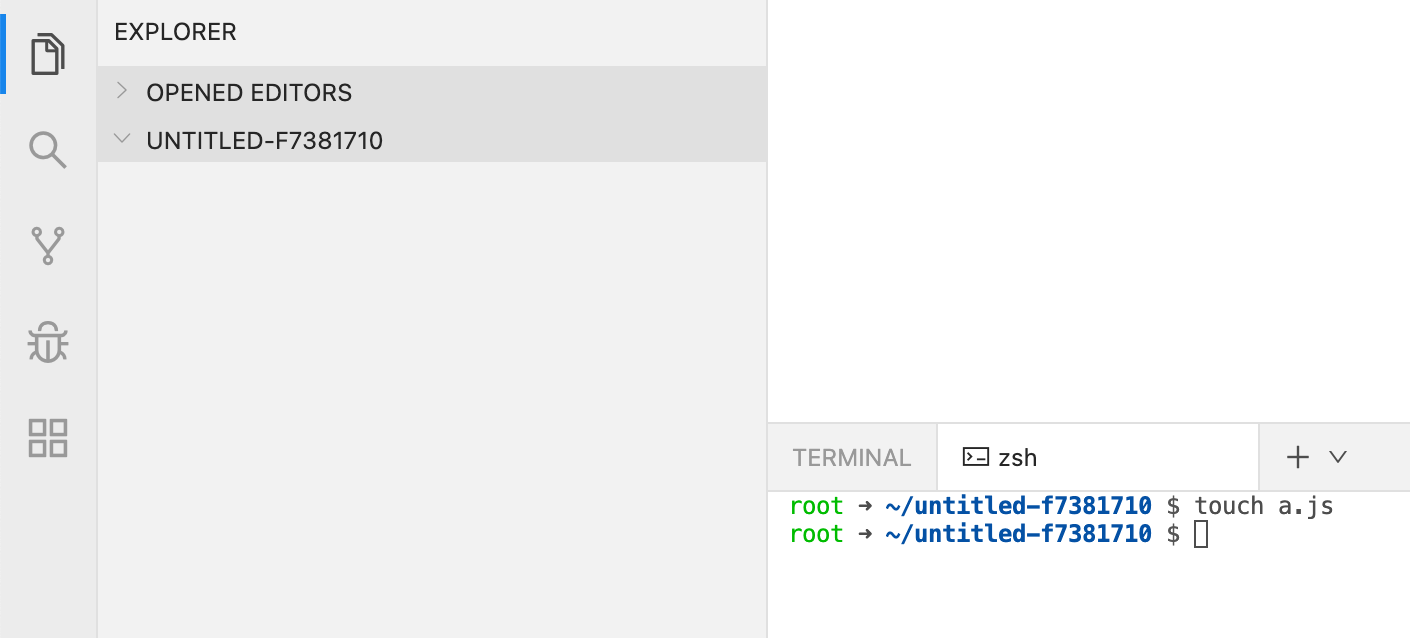The image size is (1410, 638).
Task: Click the touch a.js command text
Action: (x=1262, y=505)
